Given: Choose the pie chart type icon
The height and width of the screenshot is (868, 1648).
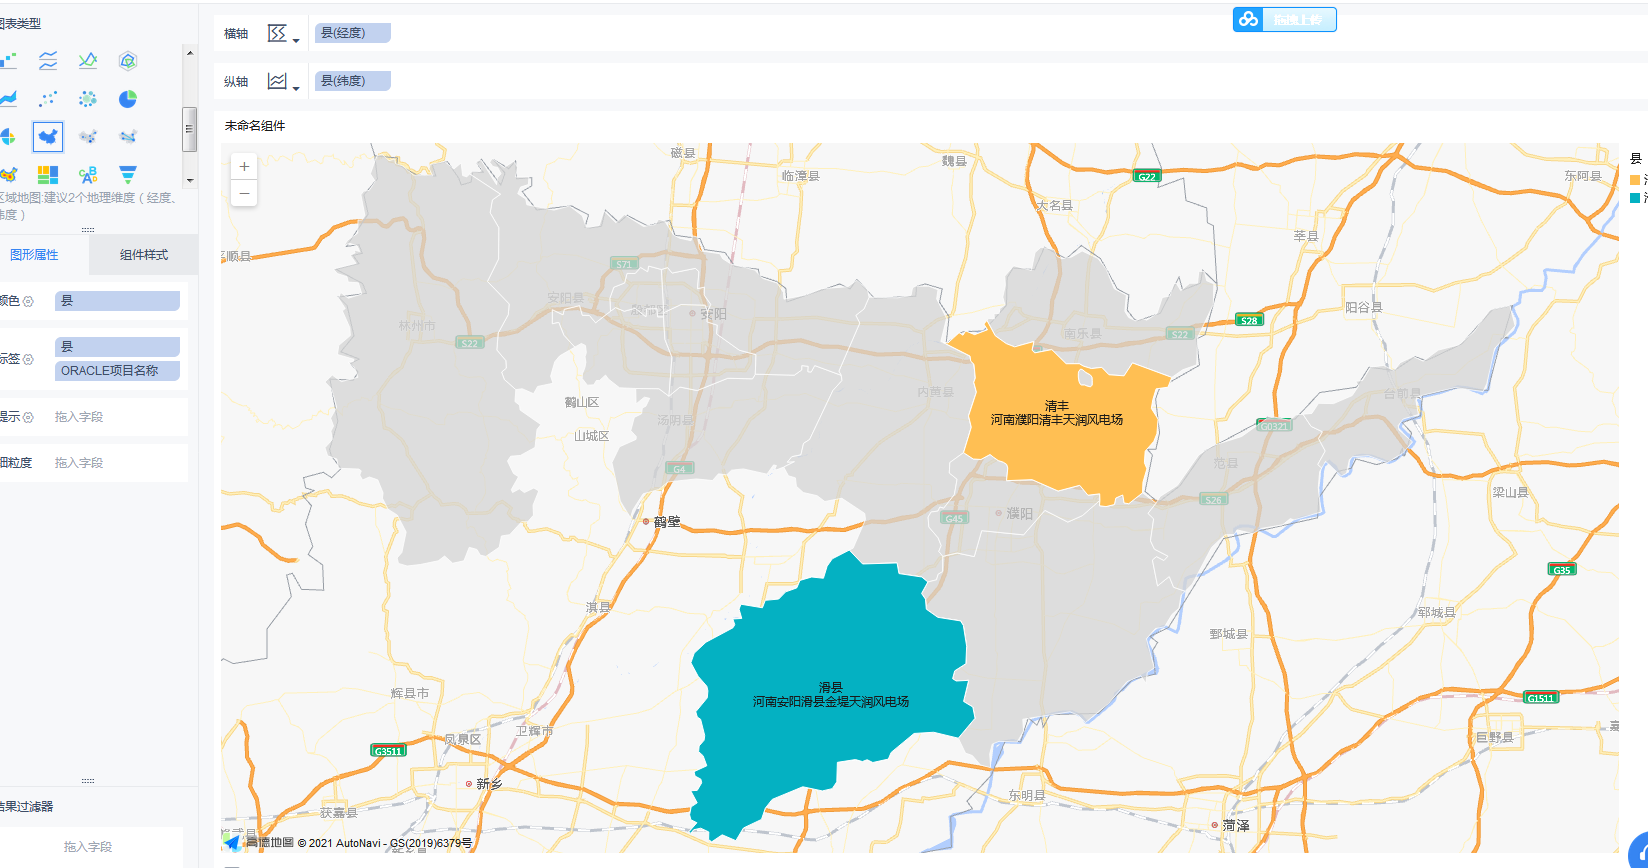Looking at the screenshot, I should click(128, 99).
